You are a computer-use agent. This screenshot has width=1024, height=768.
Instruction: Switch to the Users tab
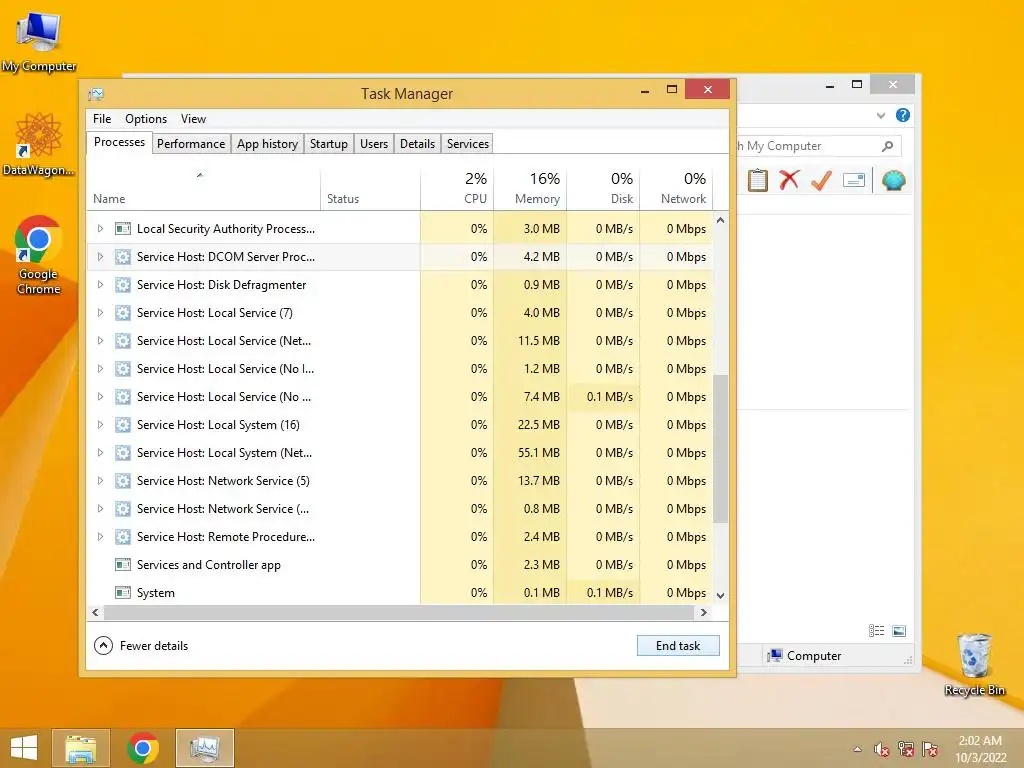click(x=374, y=144)
